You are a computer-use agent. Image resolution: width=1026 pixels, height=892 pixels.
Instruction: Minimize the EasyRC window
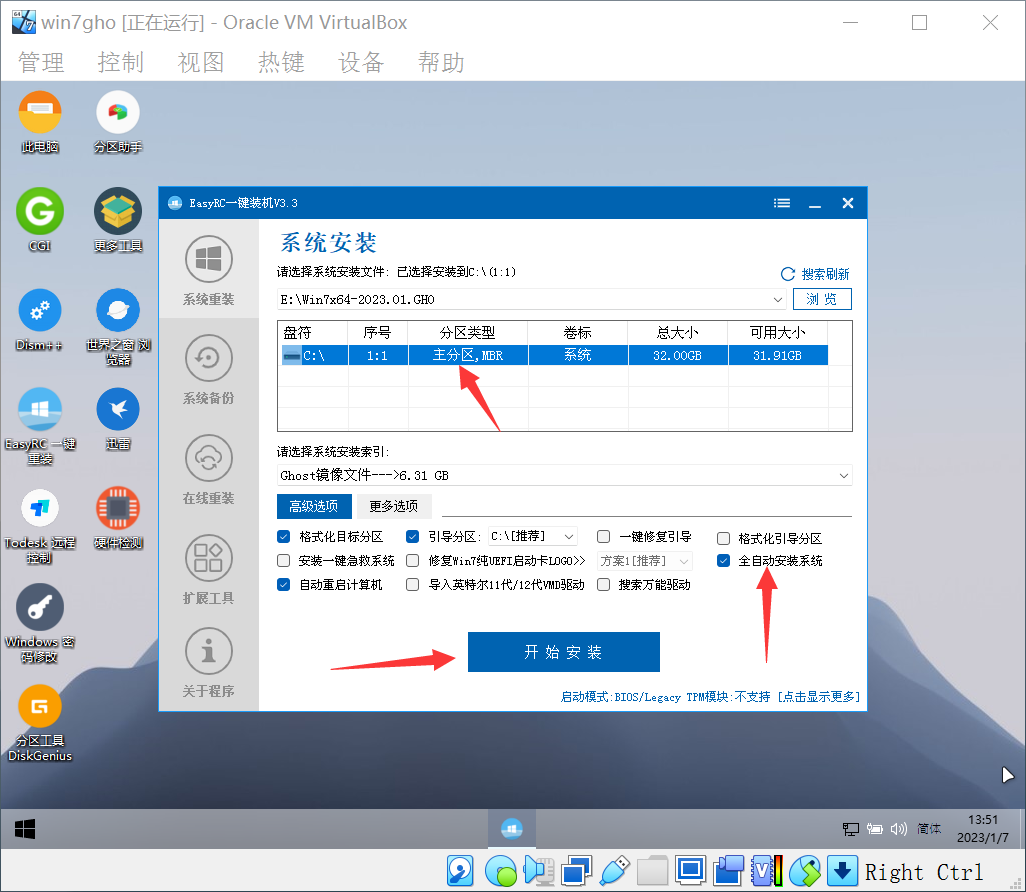[x=815, y=204]
